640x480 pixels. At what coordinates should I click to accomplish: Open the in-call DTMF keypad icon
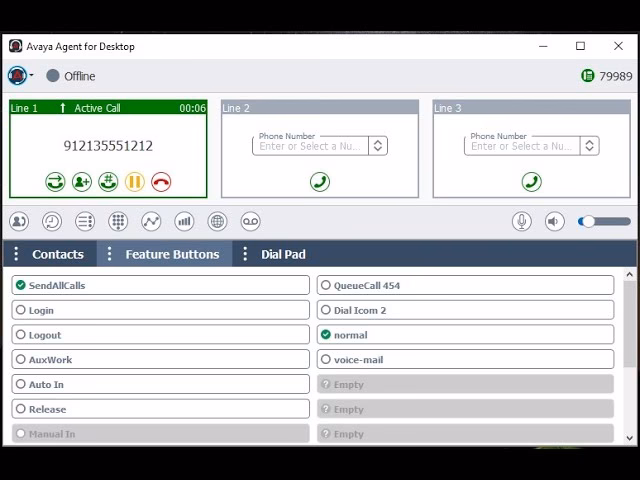pyautogui.click(x=108, y=182)
